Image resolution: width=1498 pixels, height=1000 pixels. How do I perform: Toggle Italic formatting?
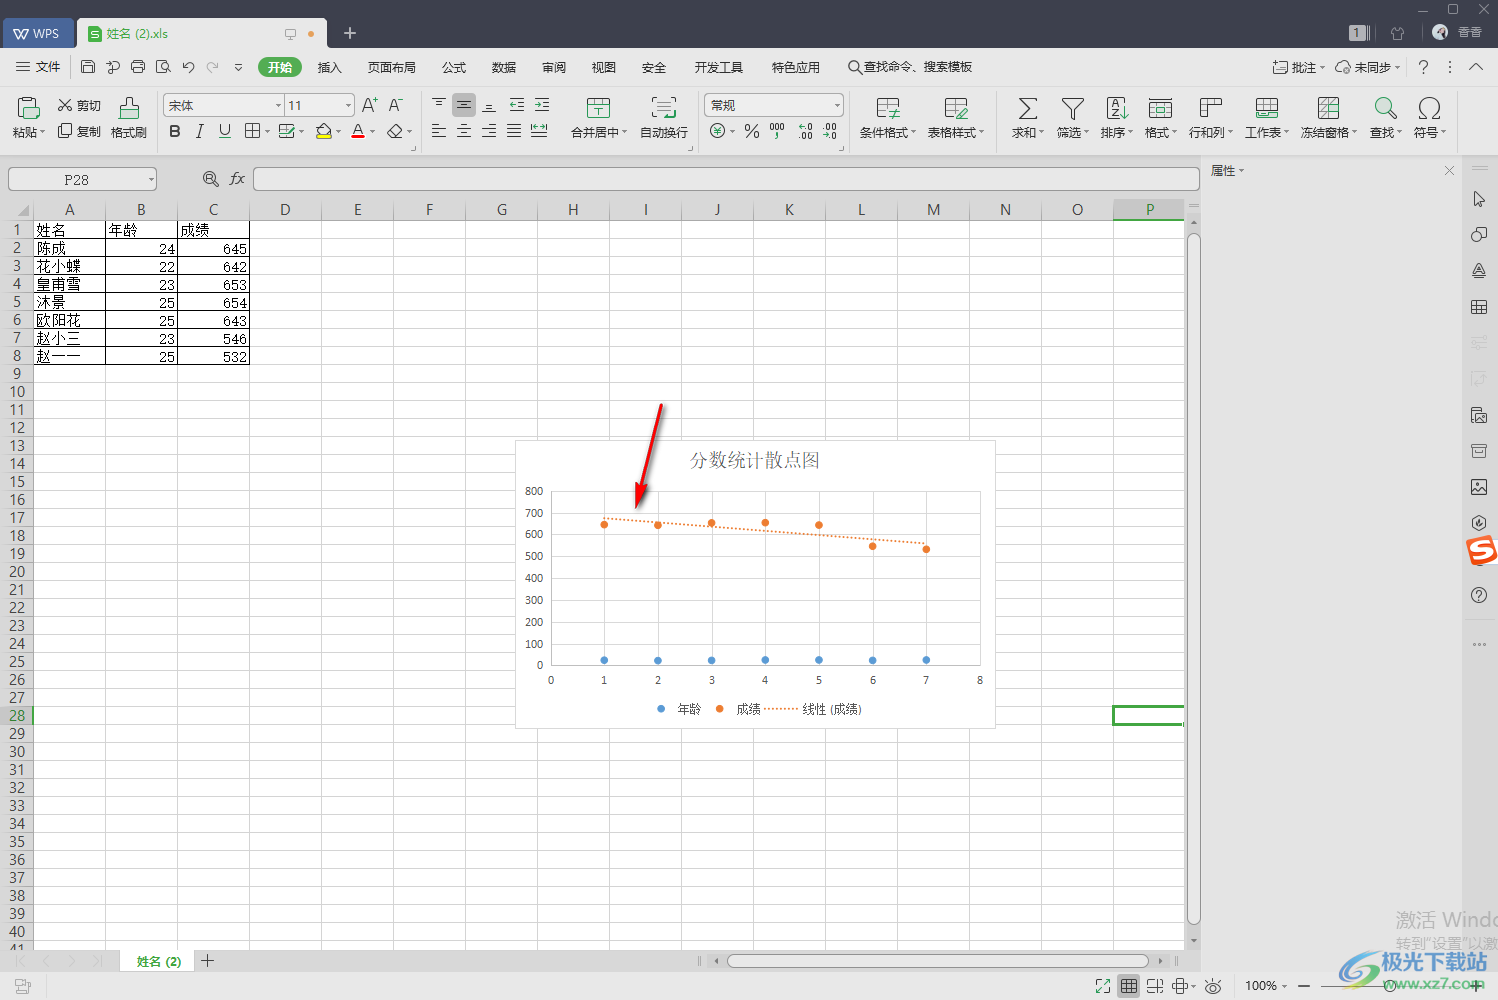click(x=200, y=131)
